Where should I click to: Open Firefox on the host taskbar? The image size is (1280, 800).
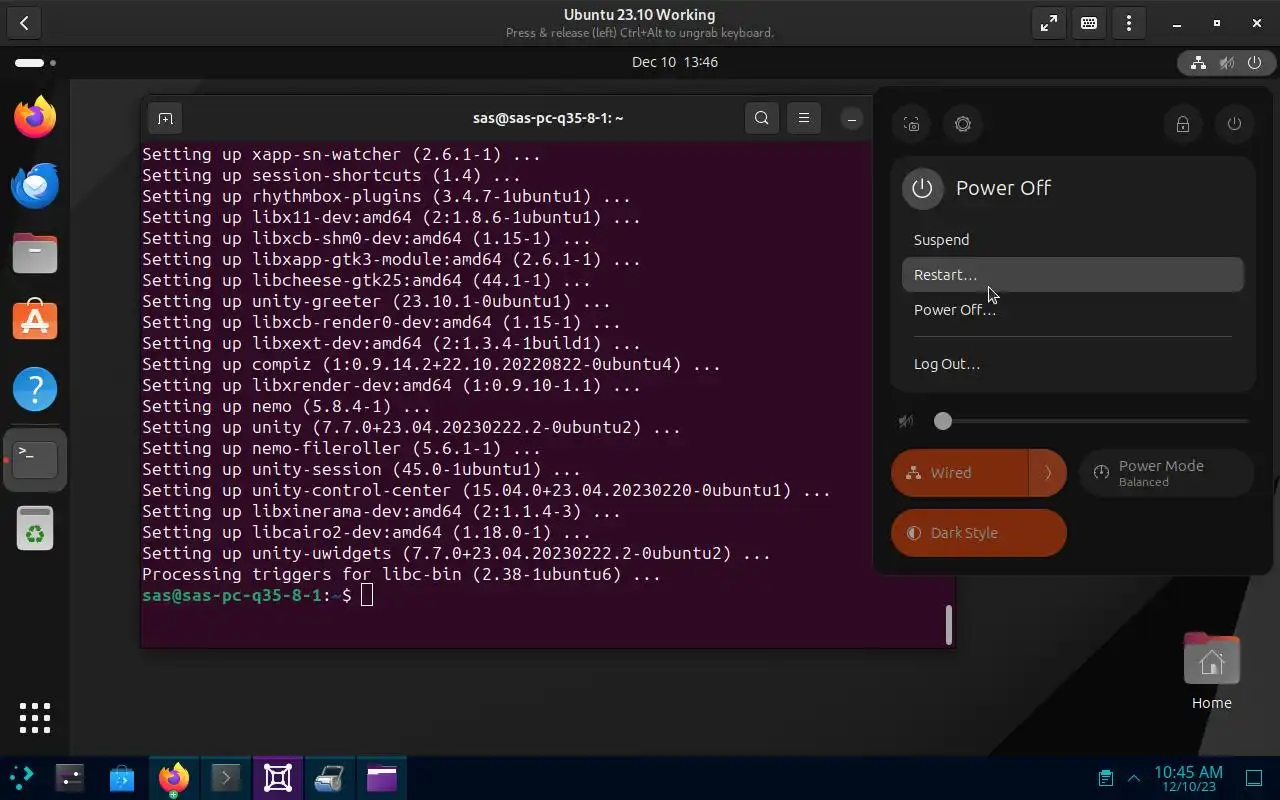(174, 777)
